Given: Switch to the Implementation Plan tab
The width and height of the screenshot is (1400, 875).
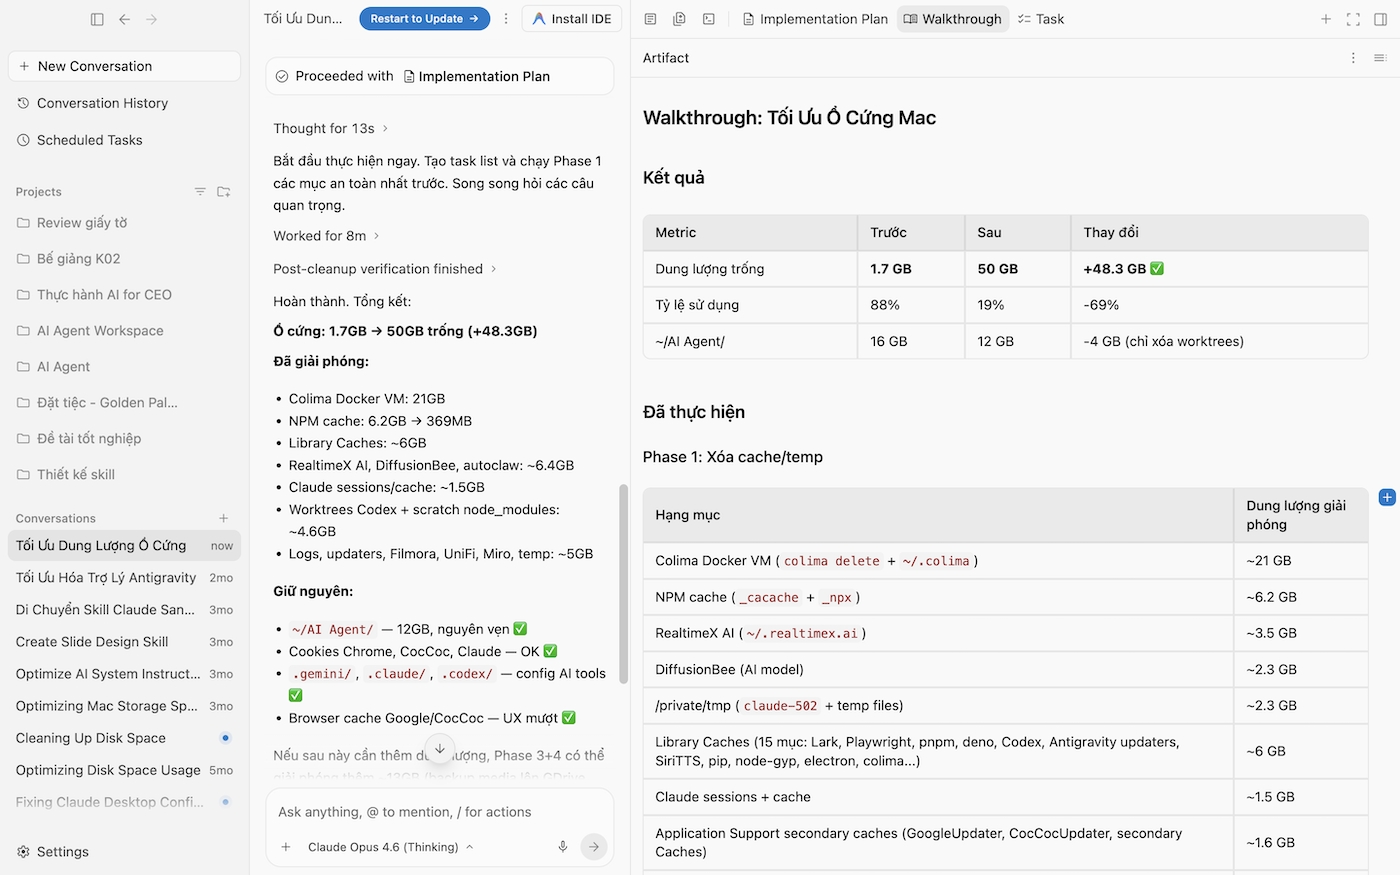Looking at the screenshot, I should pos(815,19).
